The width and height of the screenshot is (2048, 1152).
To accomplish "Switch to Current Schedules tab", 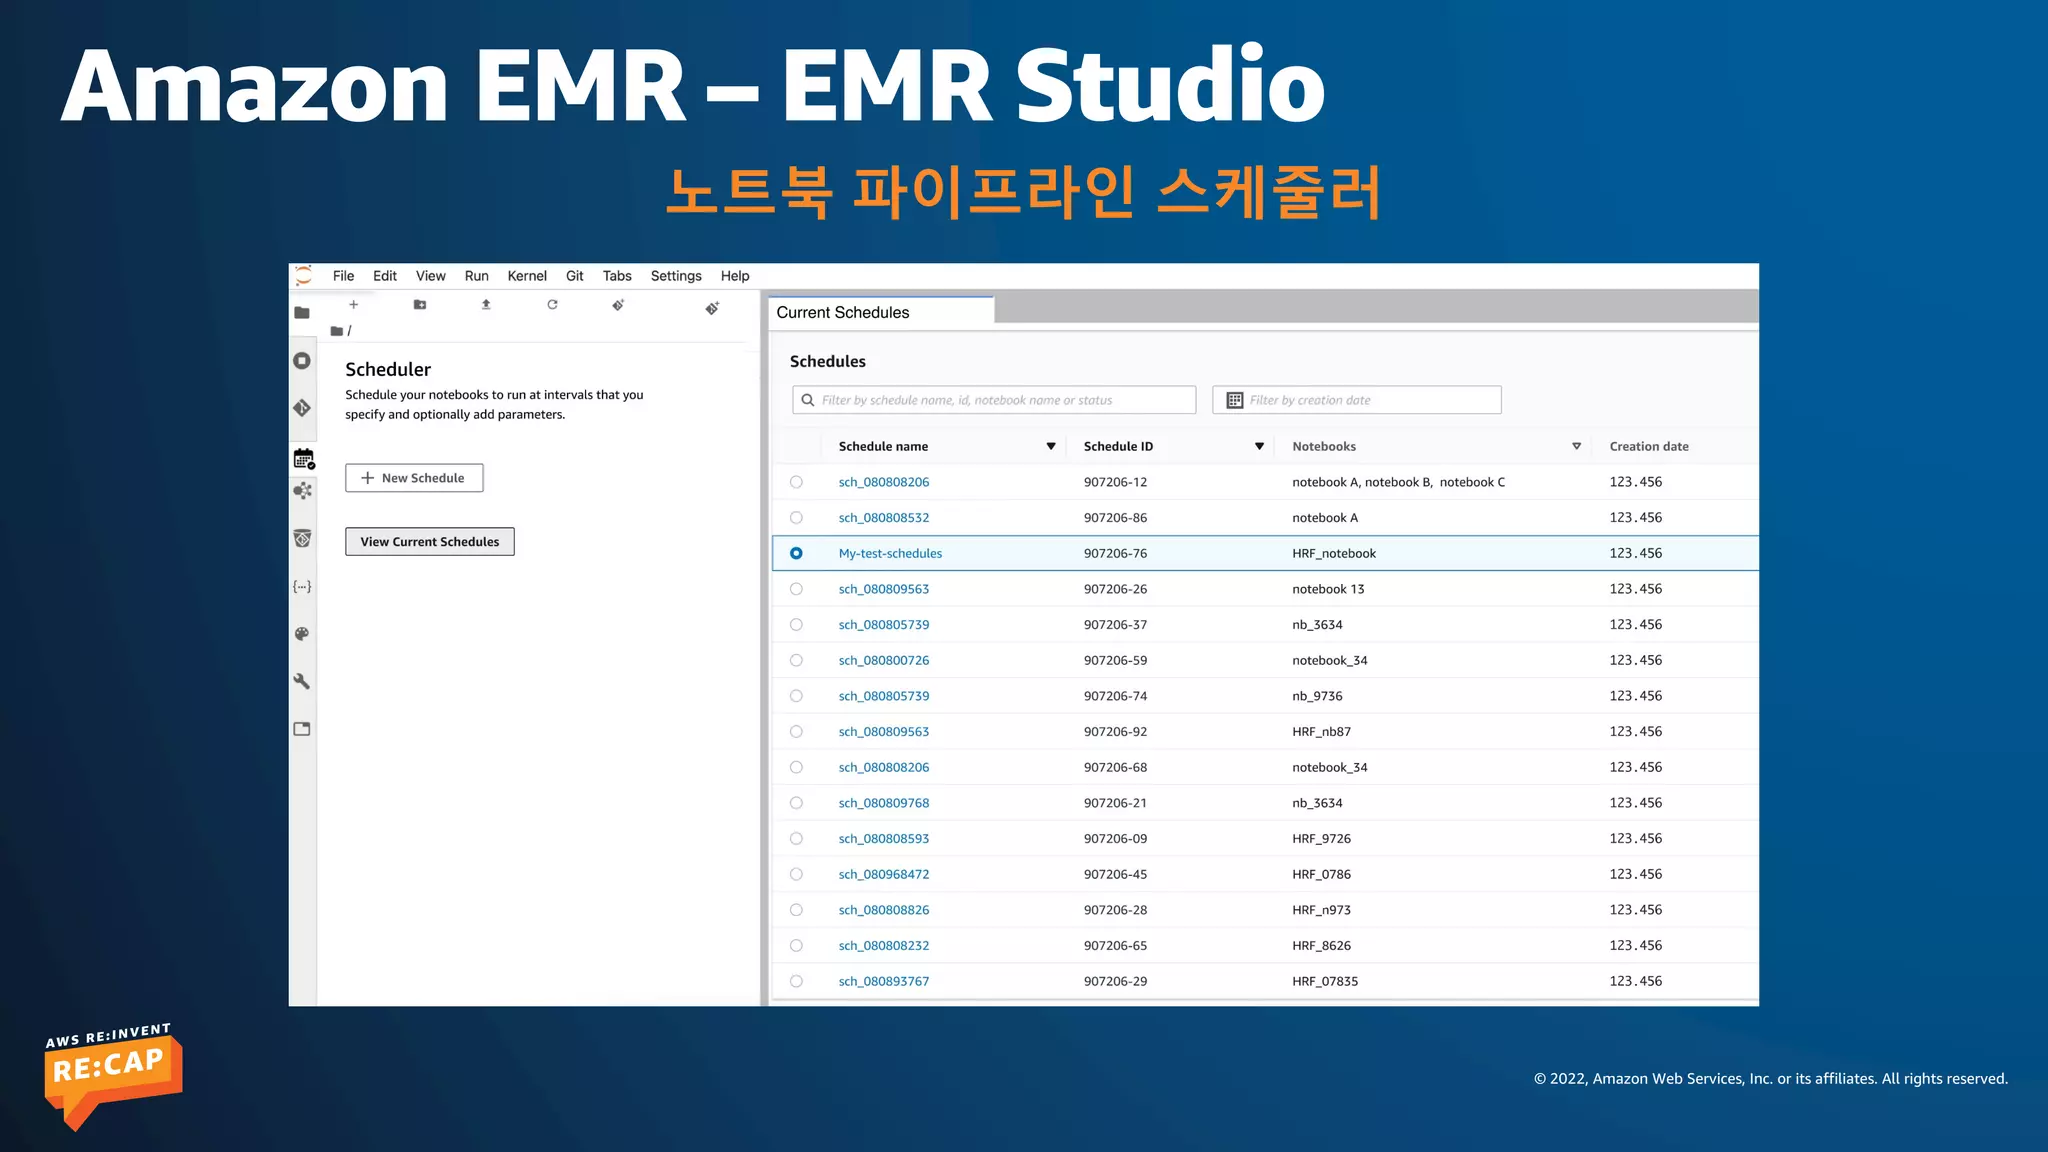I will 881,312.
